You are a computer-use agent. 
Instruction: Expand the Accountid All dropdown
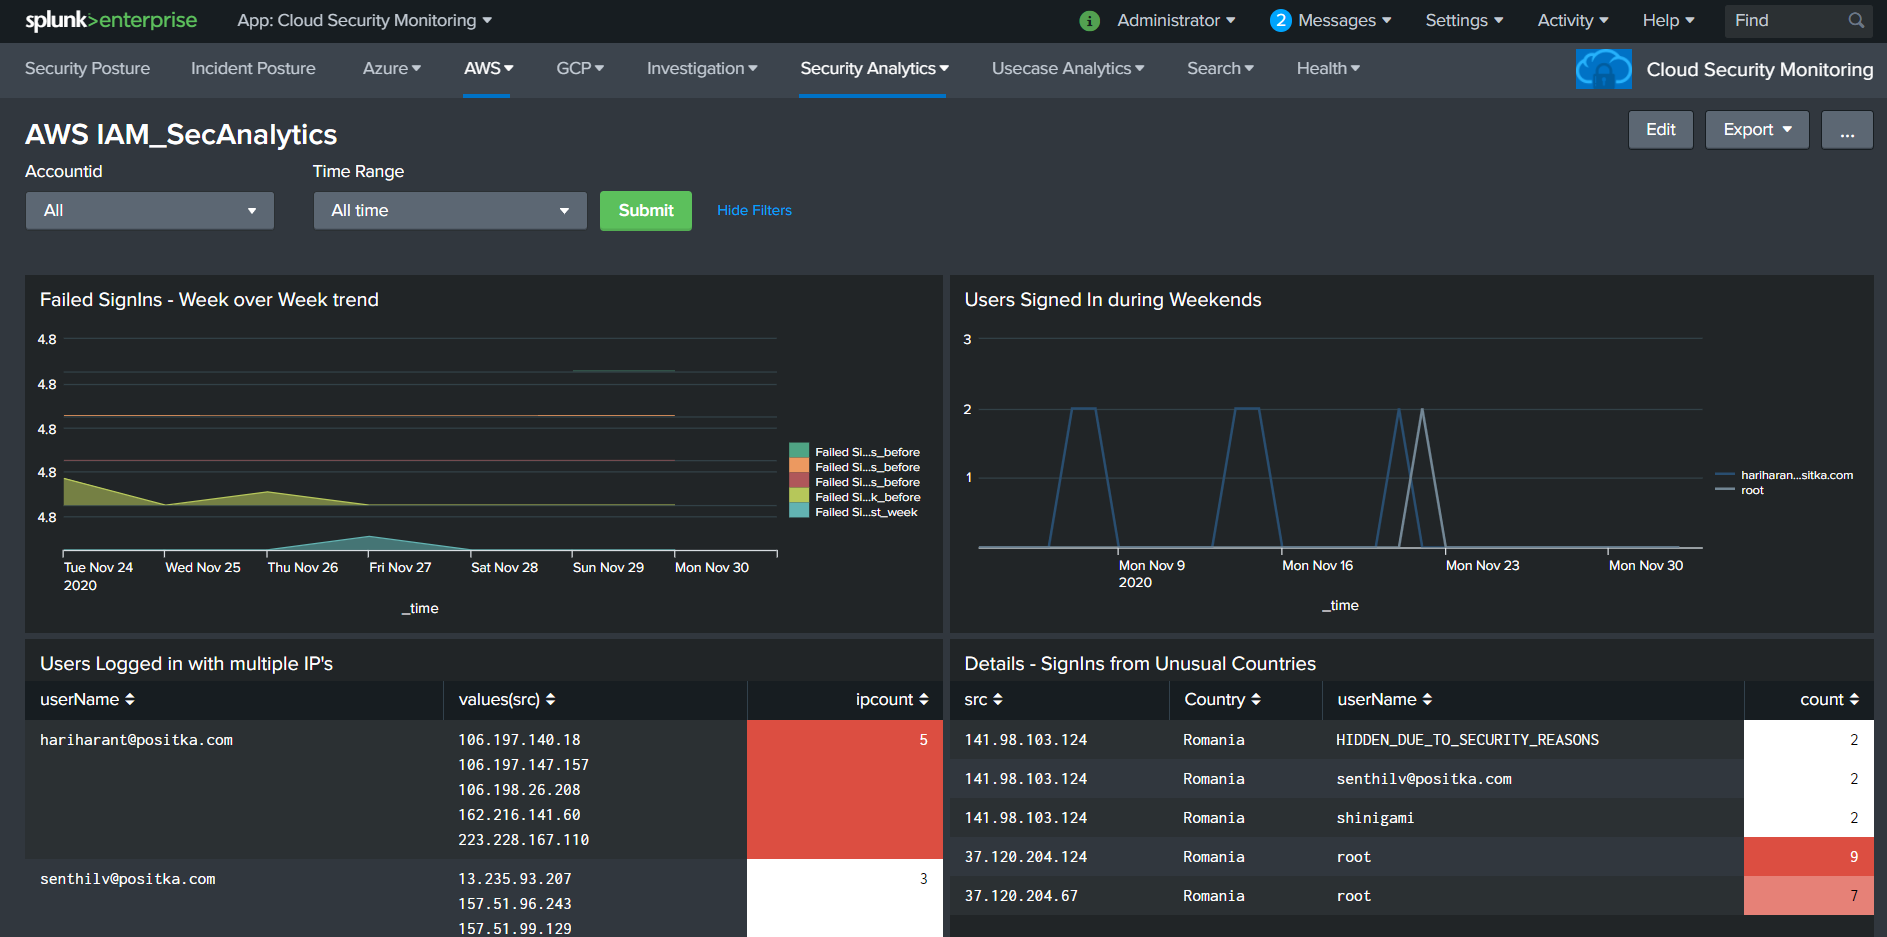[x=150, y=210]
